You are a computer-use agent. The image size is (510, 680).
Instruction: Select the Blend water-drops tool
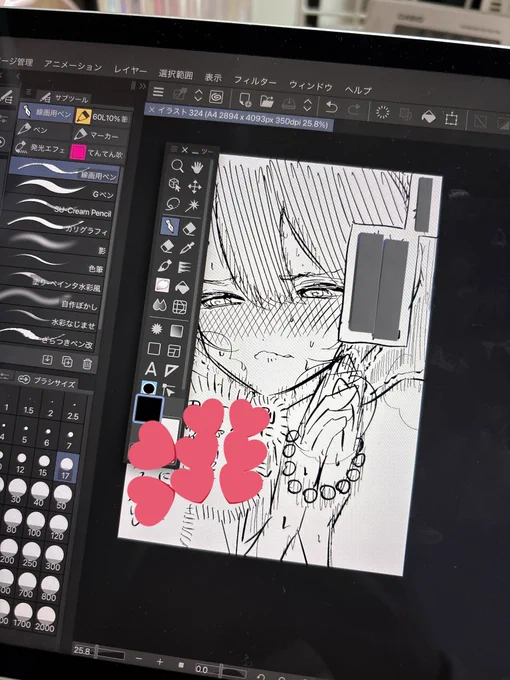coord(160,304)
